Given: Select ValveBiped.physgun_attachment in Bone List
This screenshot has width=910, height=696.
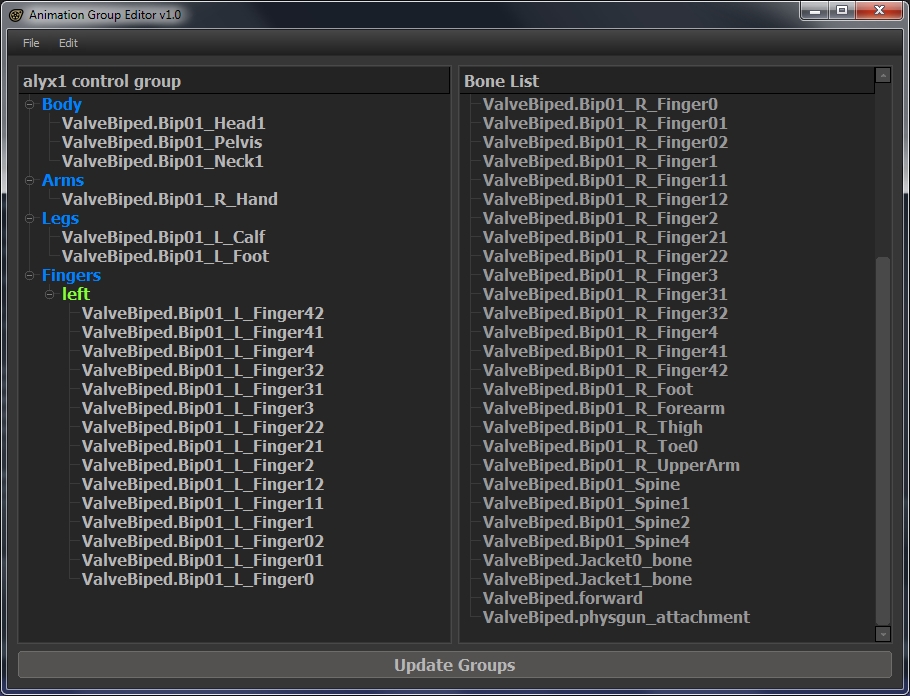Looking at the screenshot, I should click(615, 617).
